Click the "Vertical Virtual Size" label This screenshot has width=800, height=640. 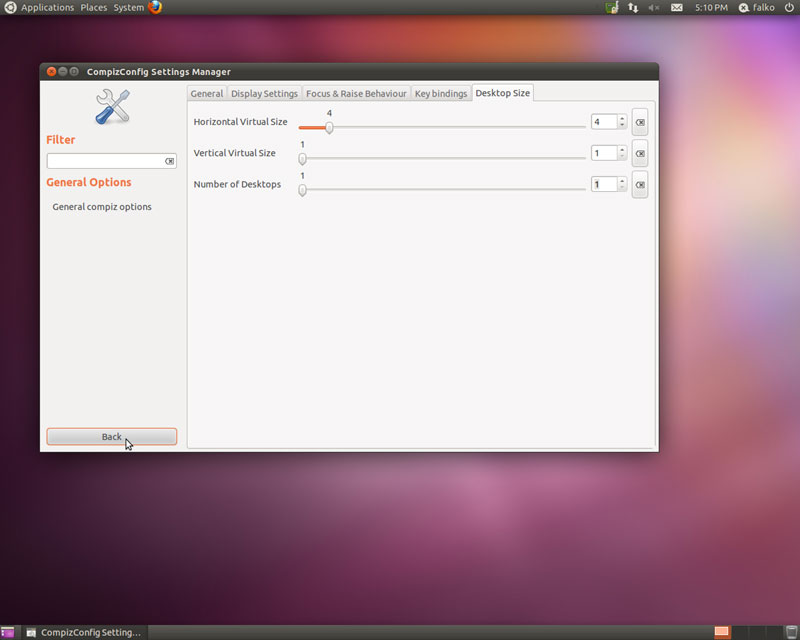pos(234,153)
